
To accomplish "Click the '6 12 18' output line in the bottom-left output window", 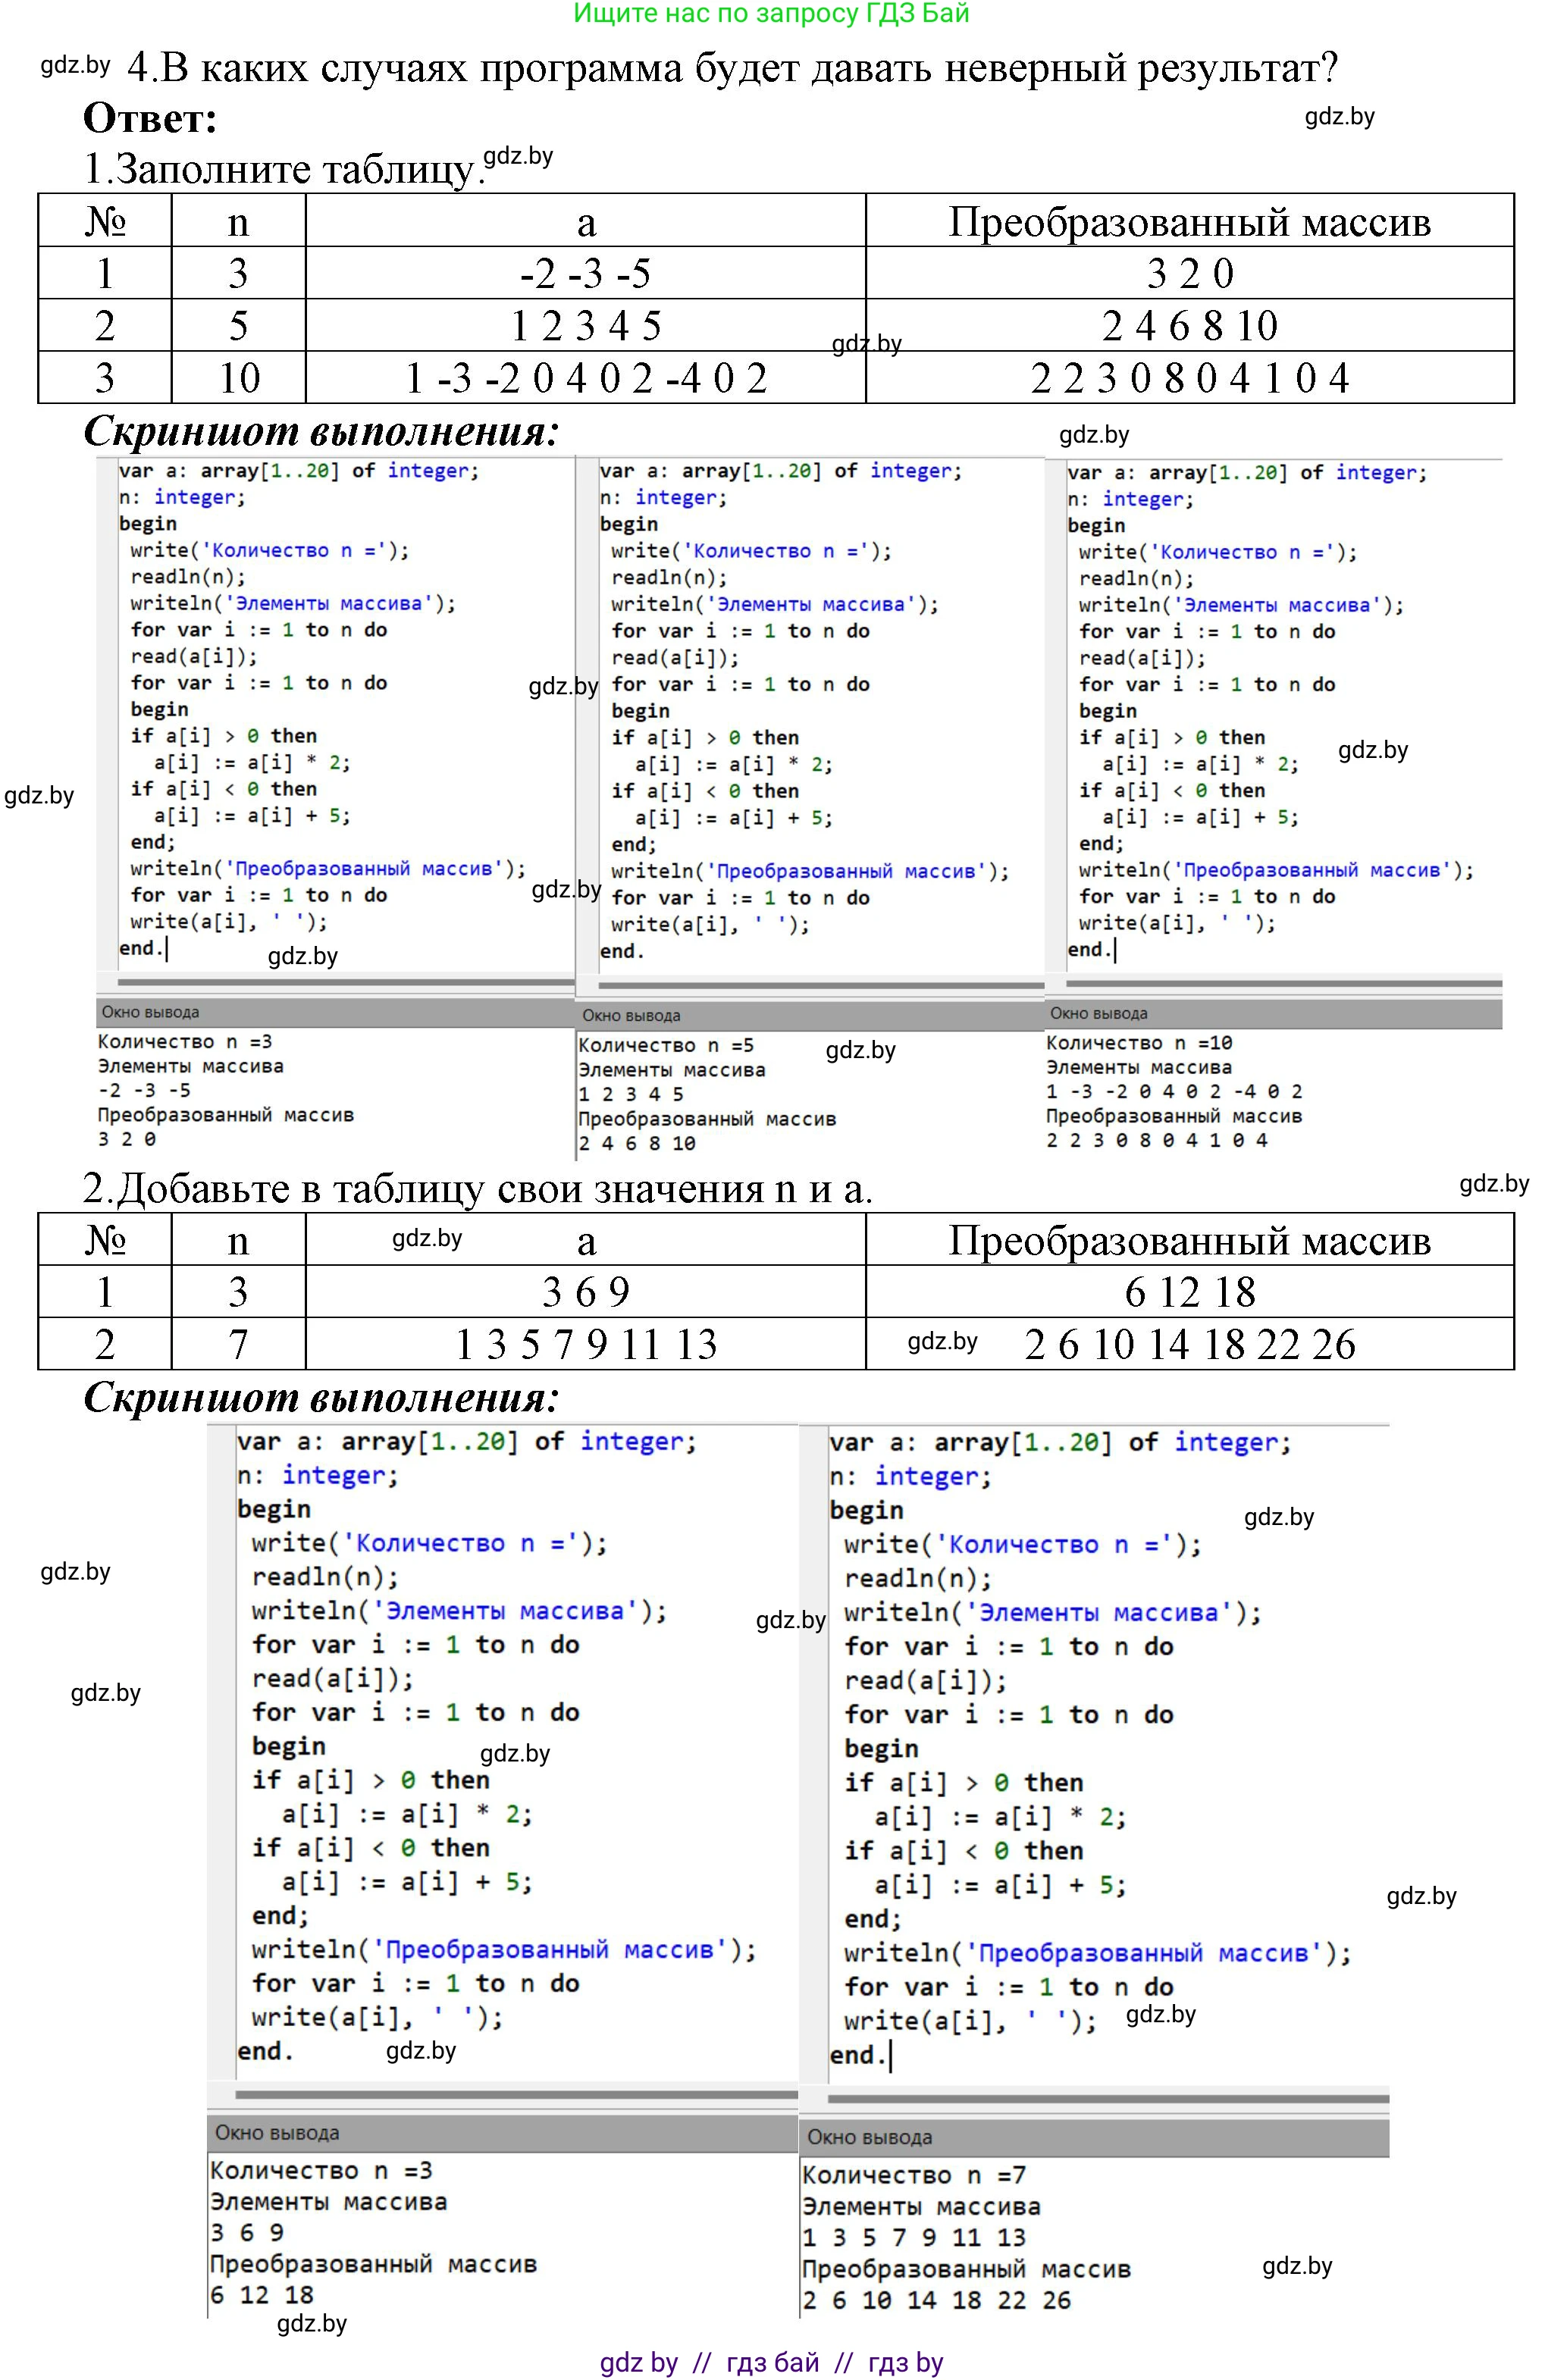I will pos(262,2294).
